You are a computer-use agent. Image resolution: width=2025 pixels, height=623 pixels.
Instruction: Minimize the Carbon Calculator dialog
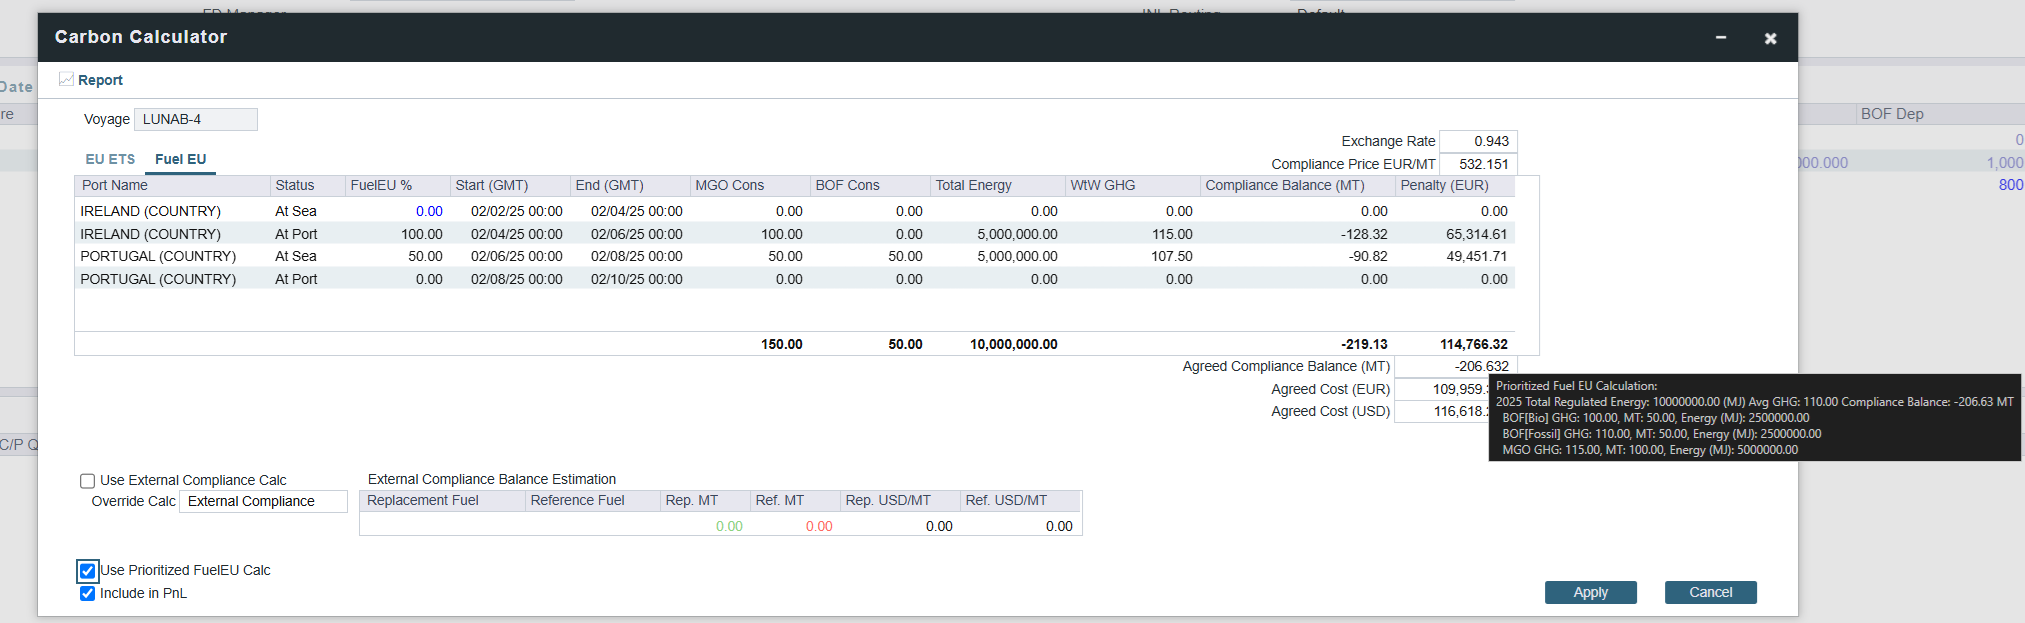pyautogui.click(x=1721, y=38)
